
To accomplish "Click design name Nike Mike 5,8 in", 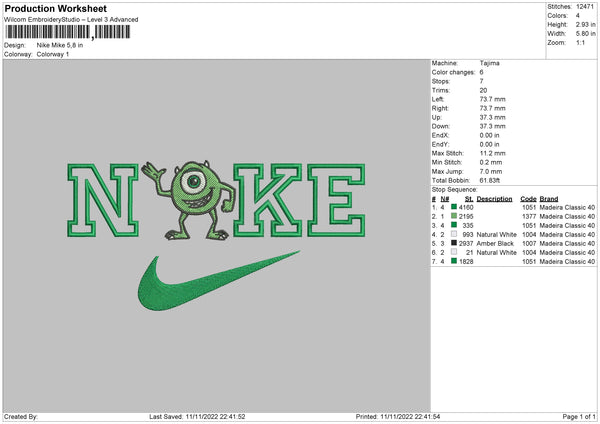I will click(60, 45).
